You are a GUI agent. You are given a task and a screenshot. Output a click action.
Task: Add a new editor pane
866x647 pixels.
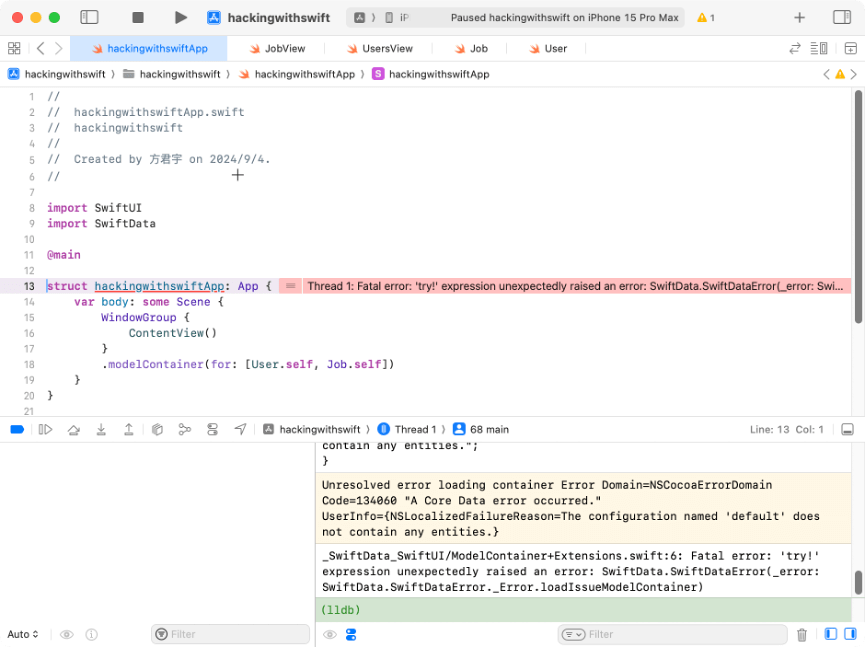pos(851,49)
